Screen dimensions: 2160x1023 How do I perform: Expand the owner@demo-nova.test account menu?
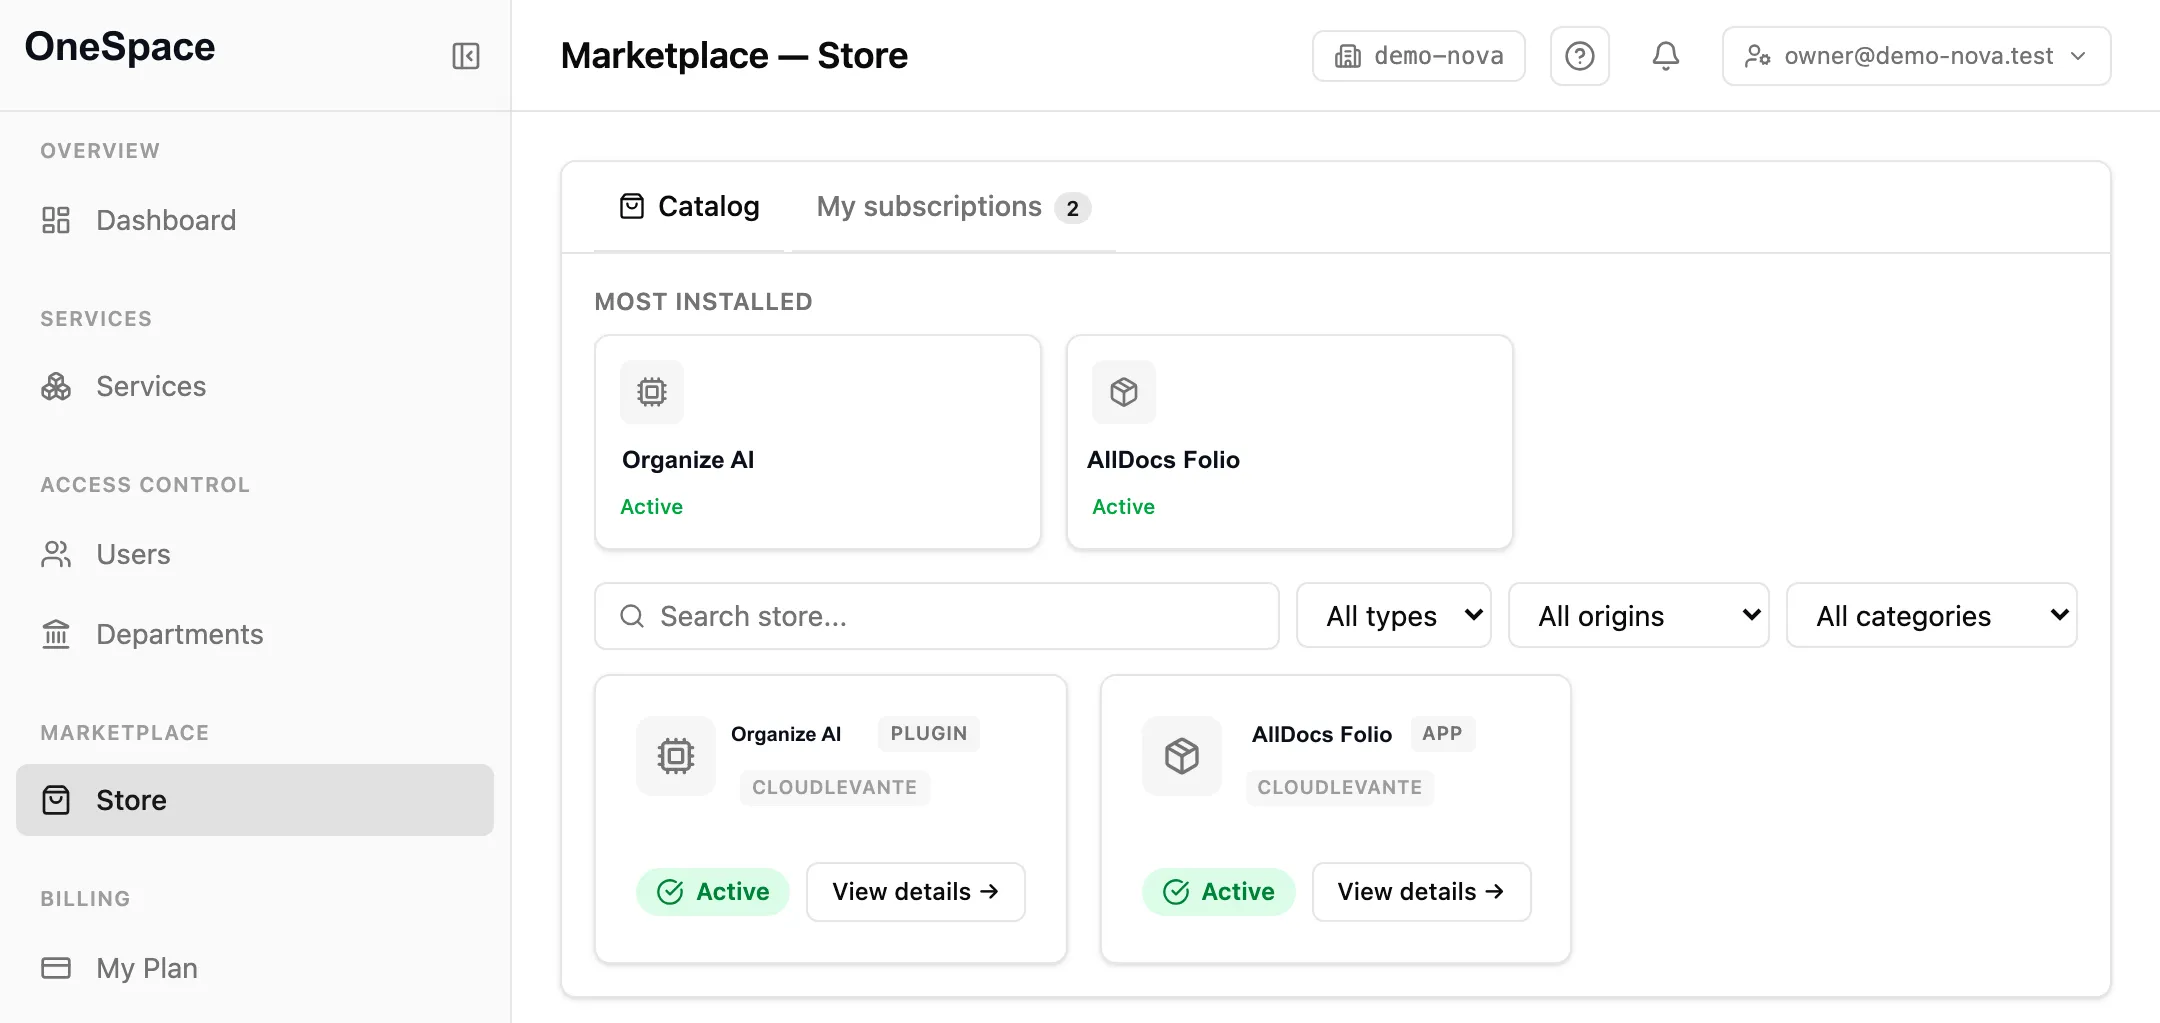(x=1917, y=56)
